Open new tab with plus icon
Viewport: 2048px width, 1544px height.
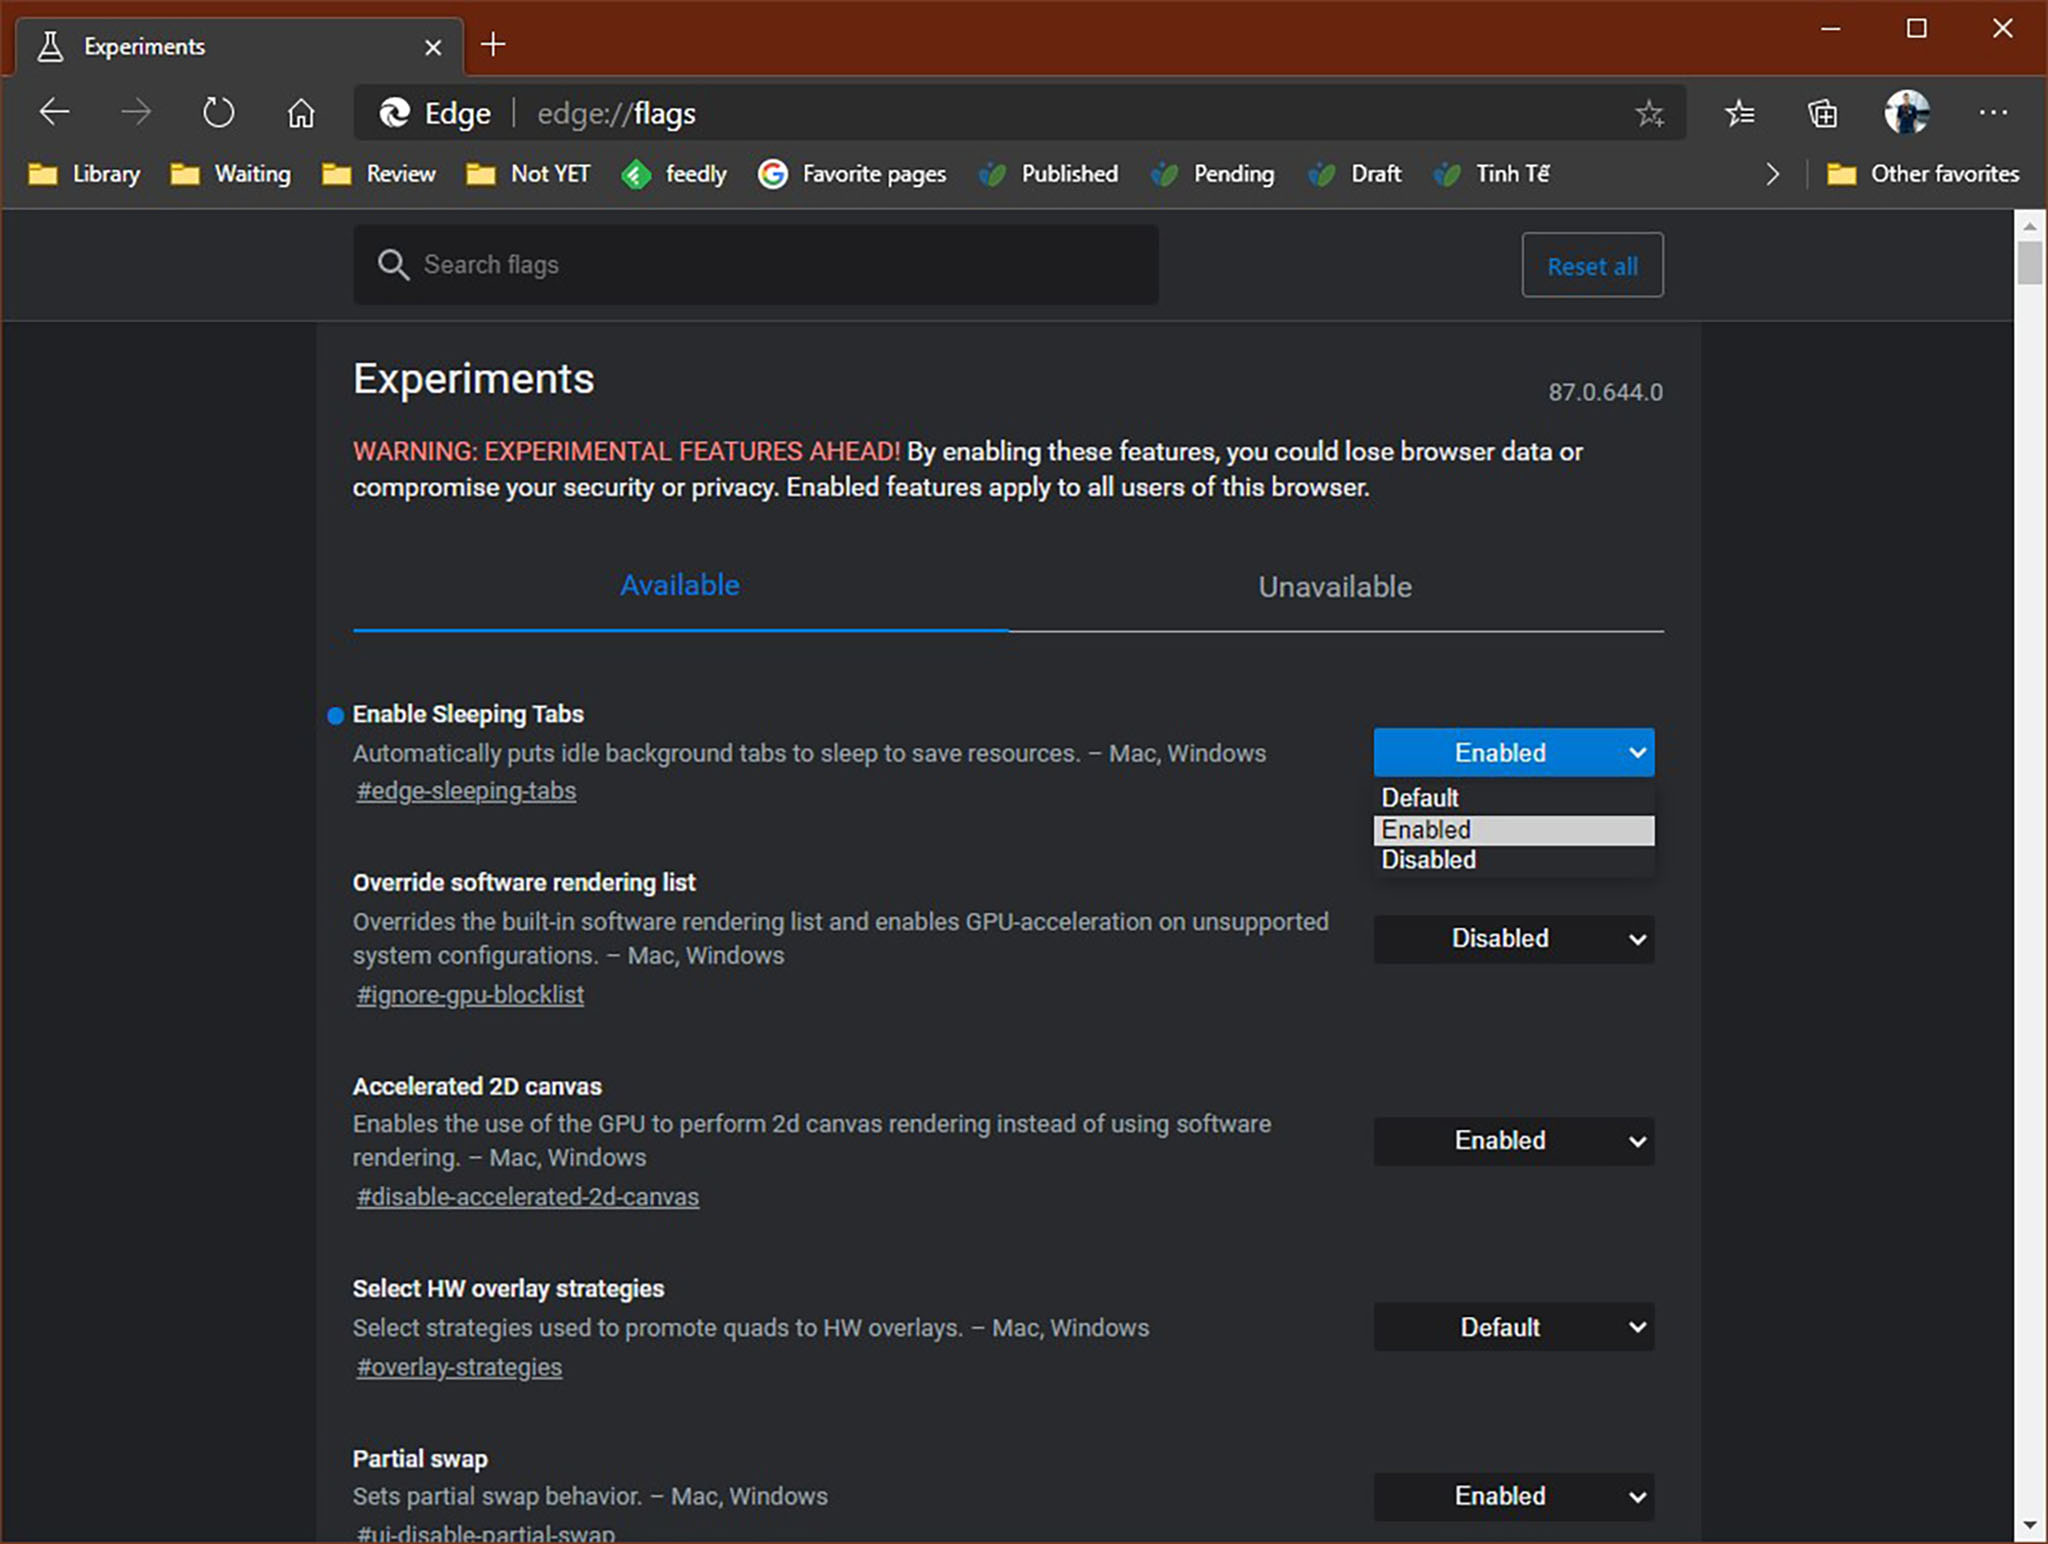pyautogui.click(x=493, y=45)
